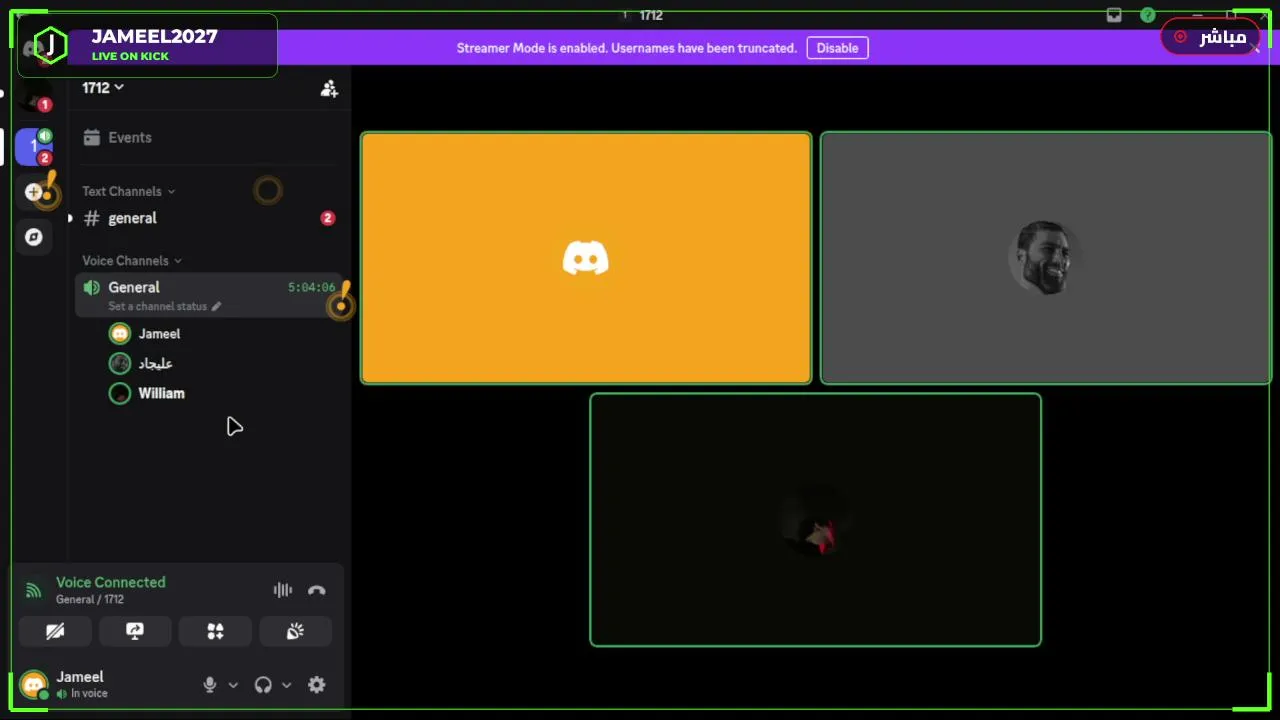
Task: Click the invite members icon beside 1712
Action: [x=329, y=89]
